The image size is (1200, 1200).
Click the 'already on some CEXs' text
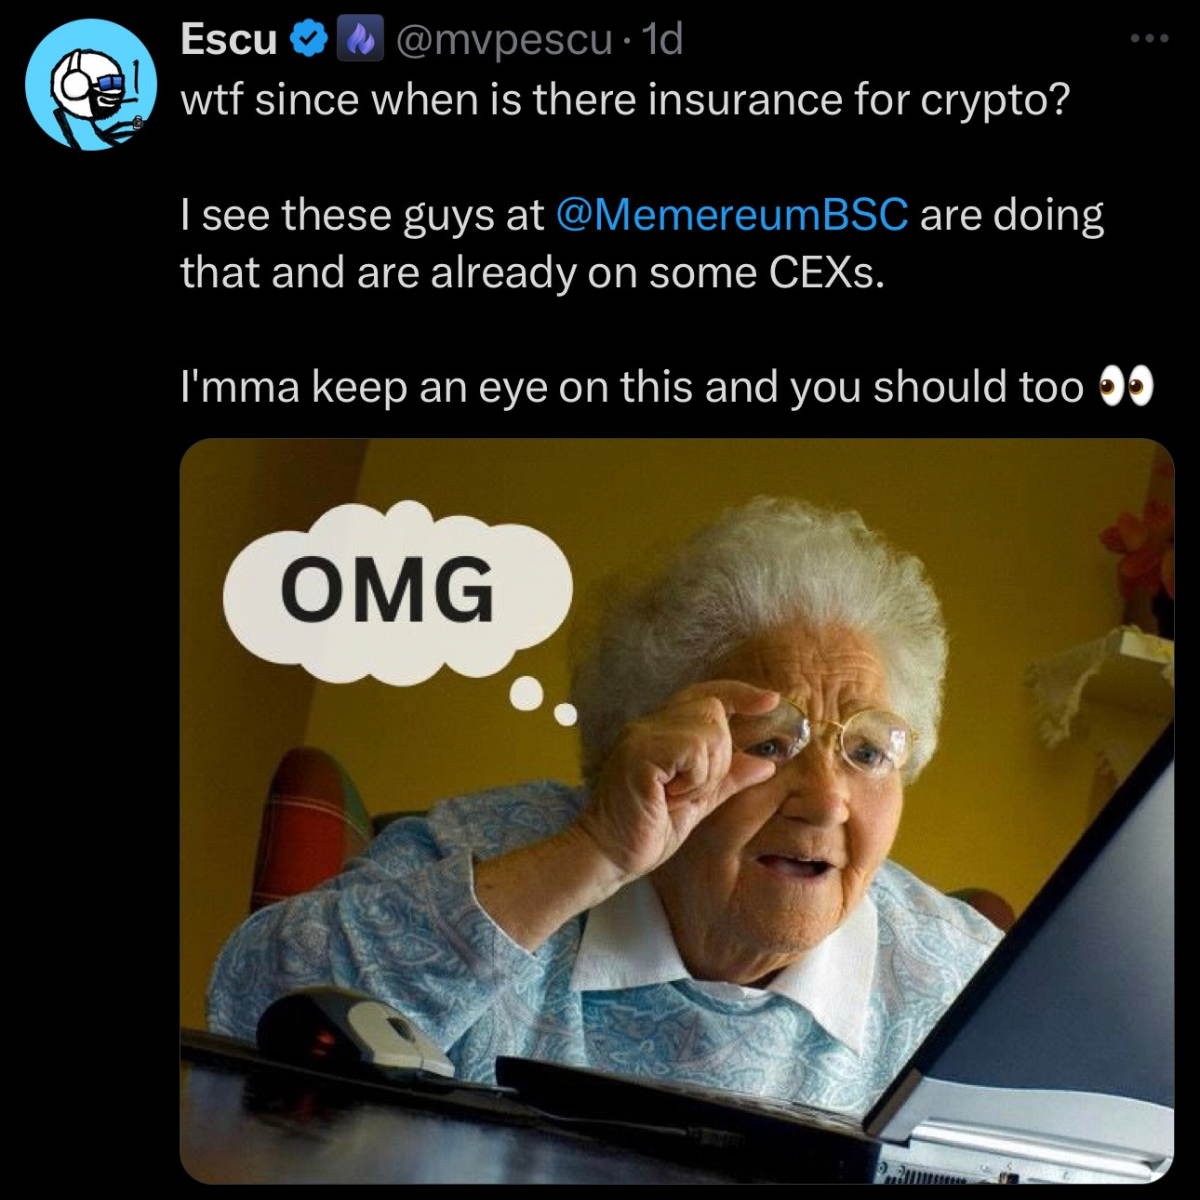pyautogui.click(x=658, y=272)
